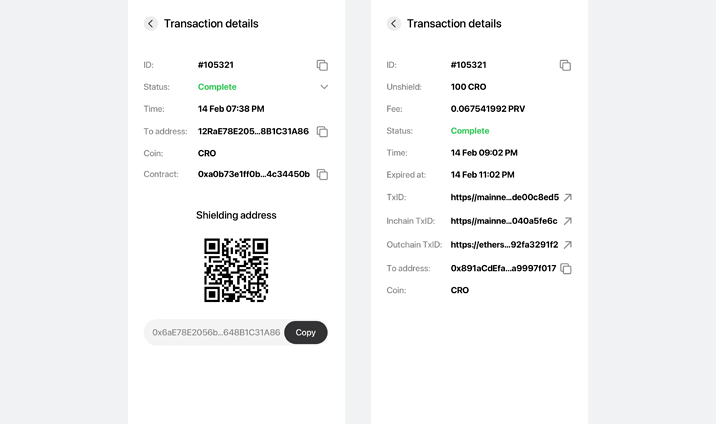Screen dimensions: 716x424
Task: Go back from left Transaction details panel
Action: pyautogui.click(x=151, y=23)
